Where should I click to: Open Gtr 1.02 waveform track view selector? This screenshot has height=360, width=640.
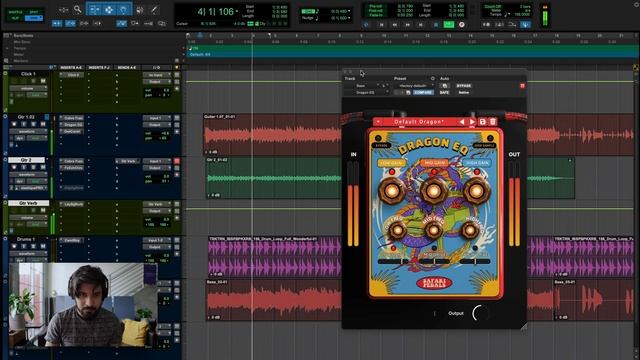pos(28,131)
